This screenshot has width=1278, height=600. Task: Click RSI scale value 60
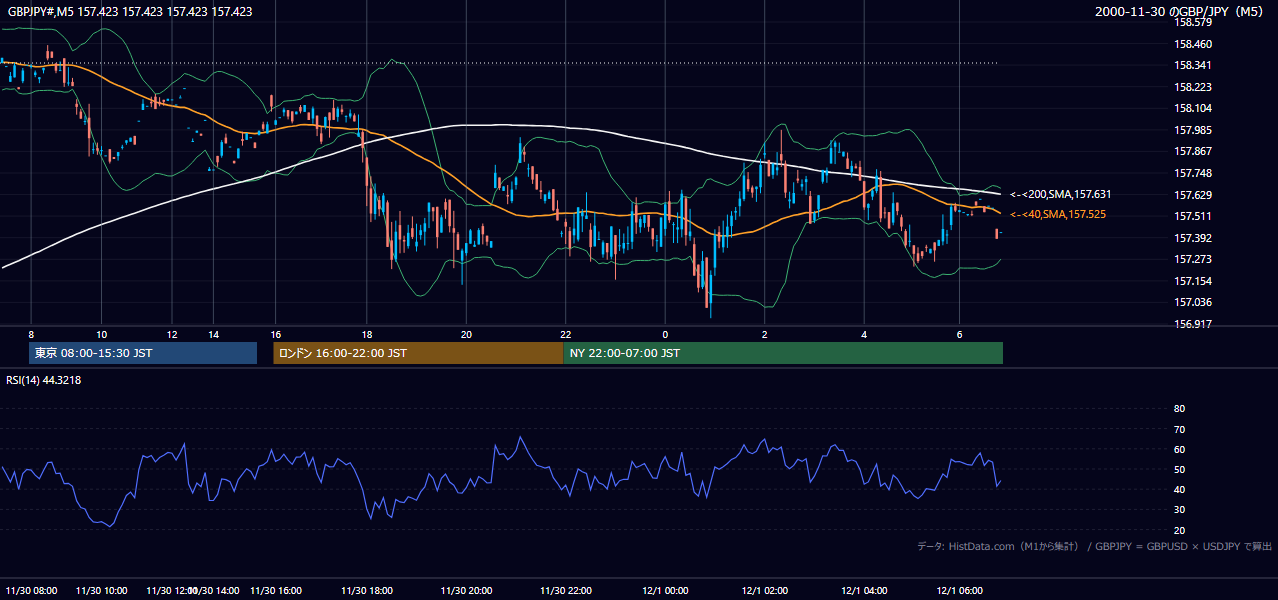coord(1179,449)
